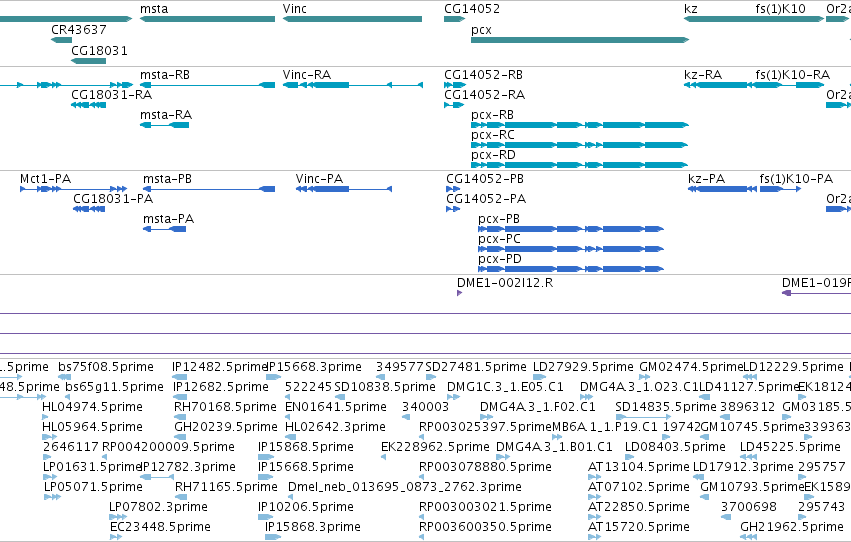Click the HL02642.3prime EST label
851x542 pixels.
click(335, 427)
